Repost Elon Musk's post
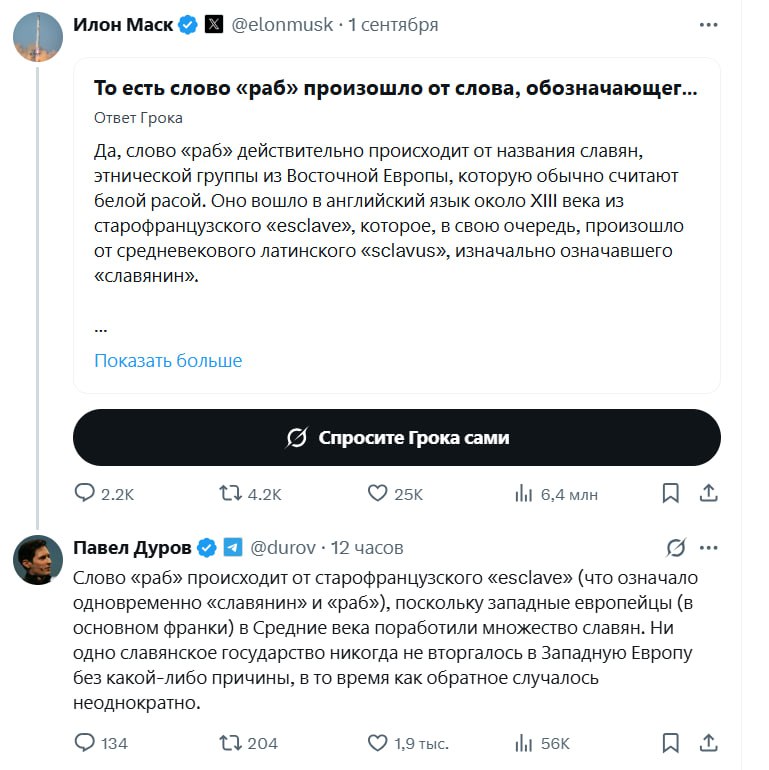Image resolution: width=769 pixels, height=770 pixels. [230, 493]
